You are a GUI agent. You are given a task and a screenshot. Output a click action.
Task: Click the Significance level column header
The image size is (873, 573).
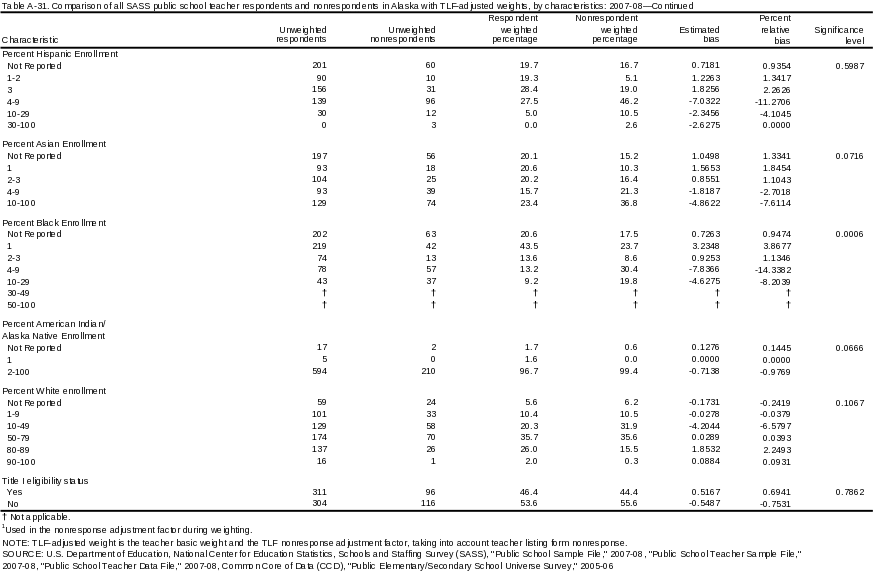839,35
